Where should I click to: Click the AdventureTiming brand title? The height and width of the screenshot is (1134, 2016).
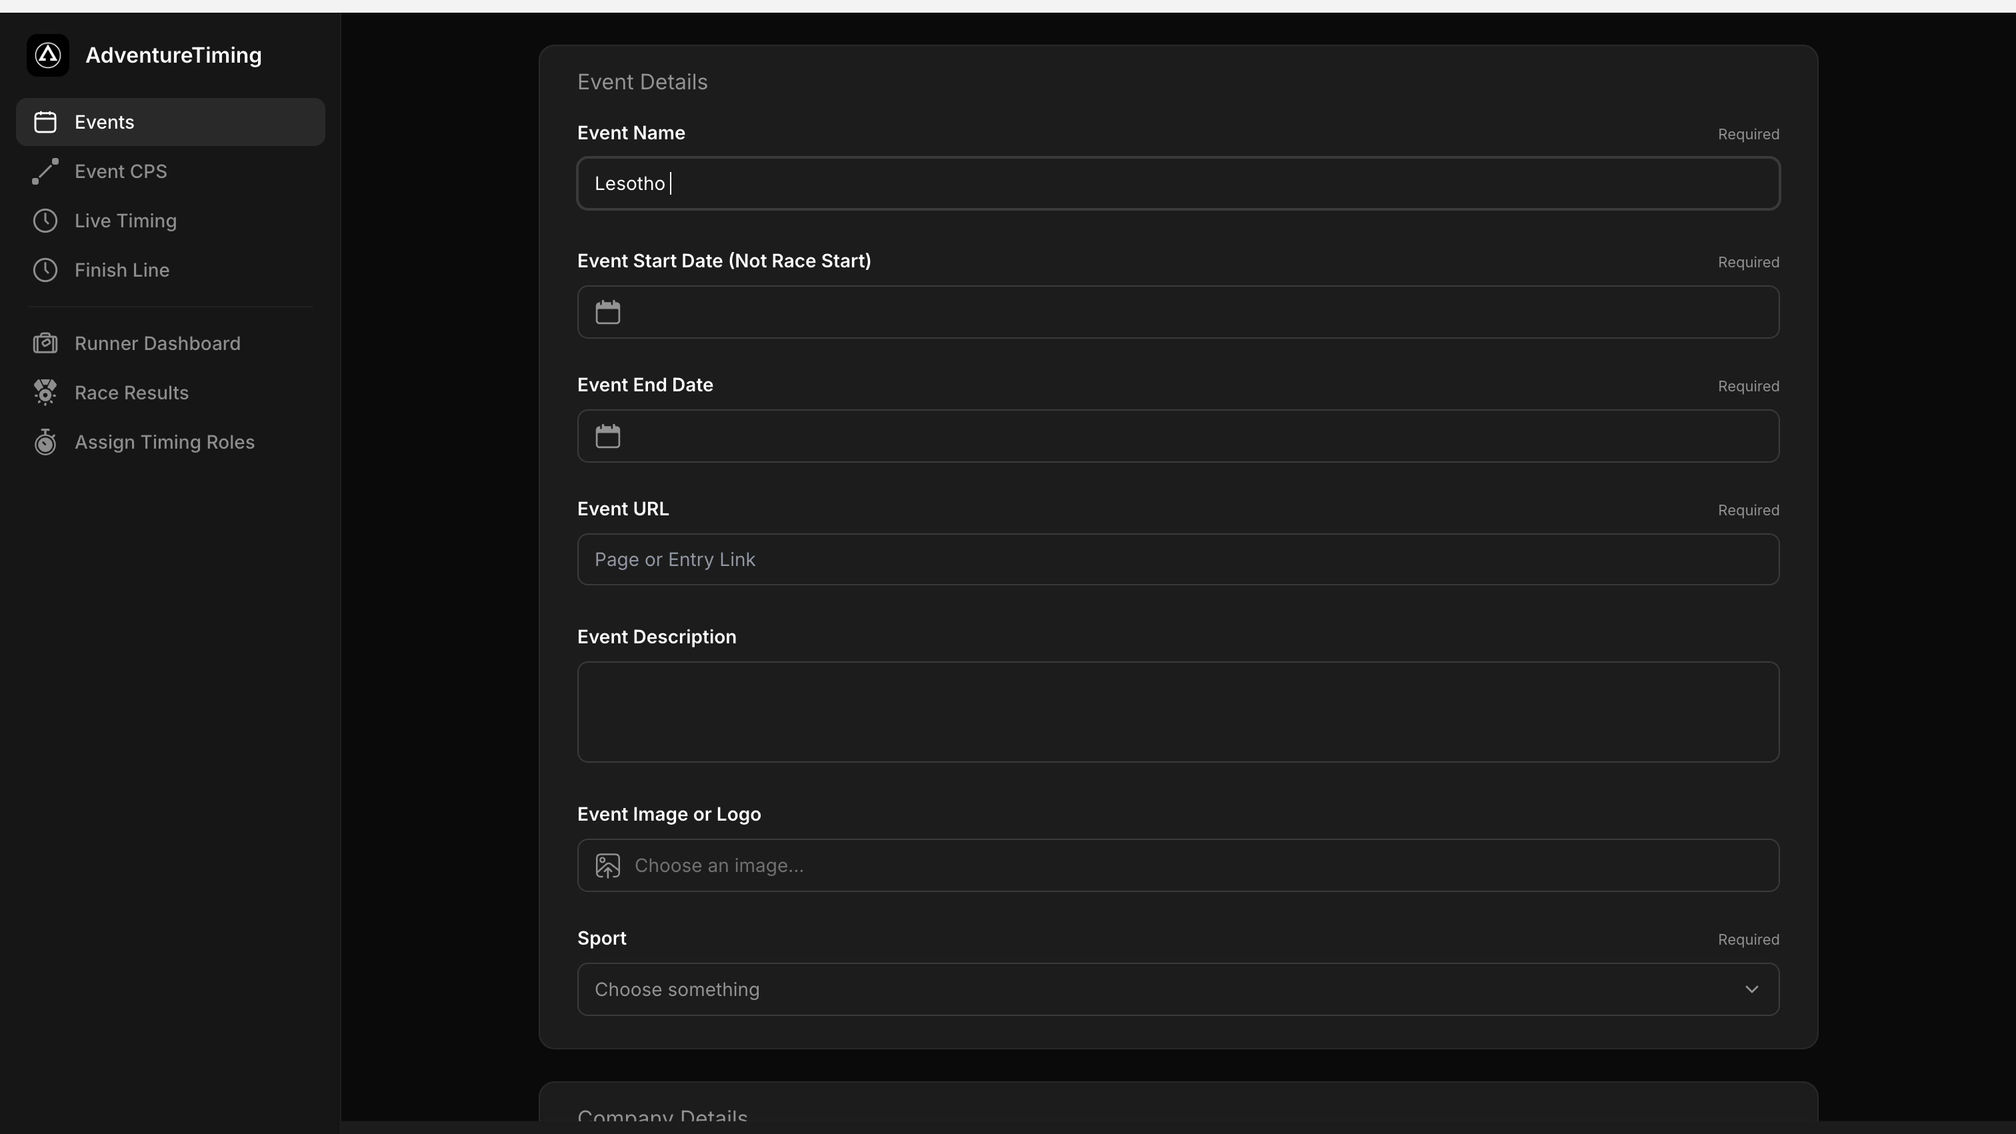point(173,56)
